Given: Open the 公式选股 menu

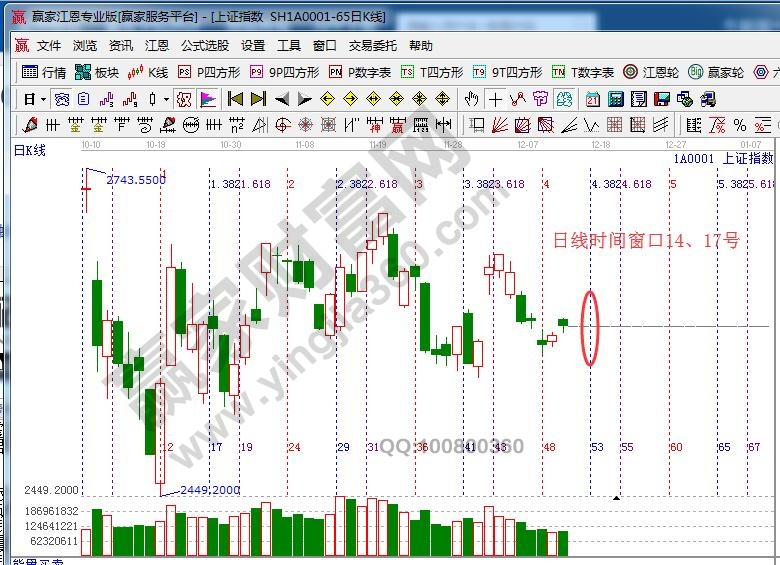Looking at the screenshot, I should [x=204, y=46].
